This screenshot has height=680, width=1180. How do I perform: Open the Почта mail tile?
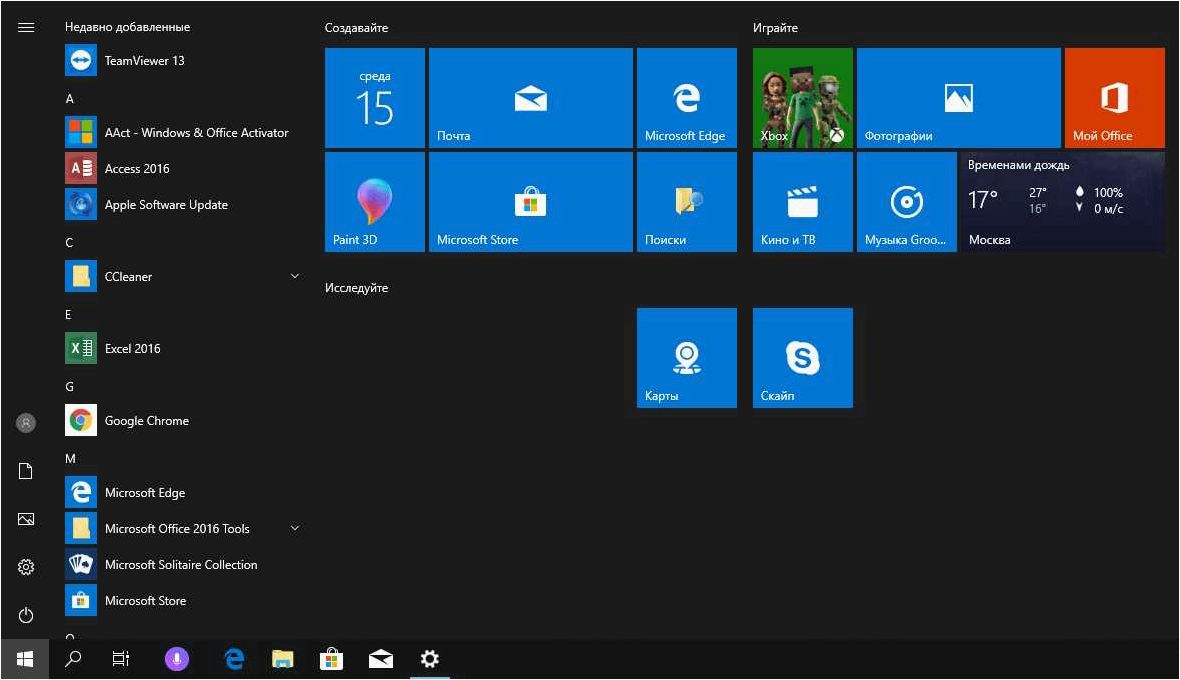(x=531, y=98)
